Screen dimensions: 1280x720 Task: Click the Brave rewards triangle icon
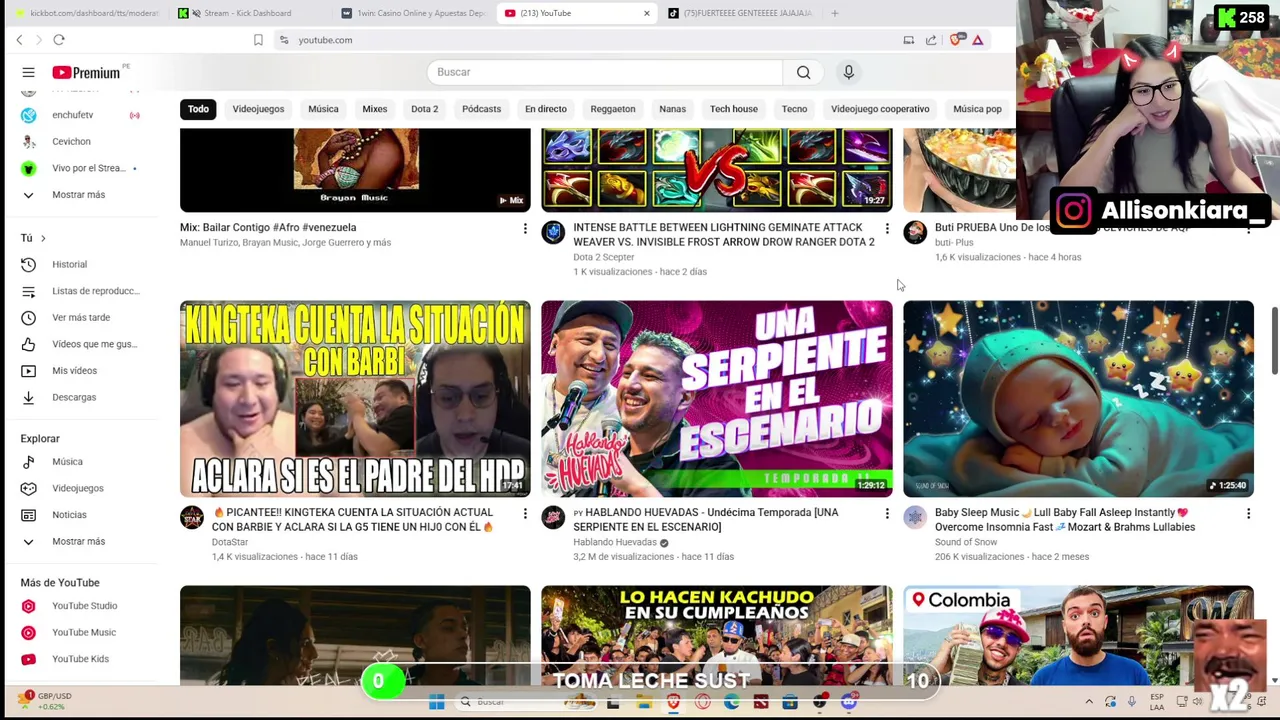977,40
